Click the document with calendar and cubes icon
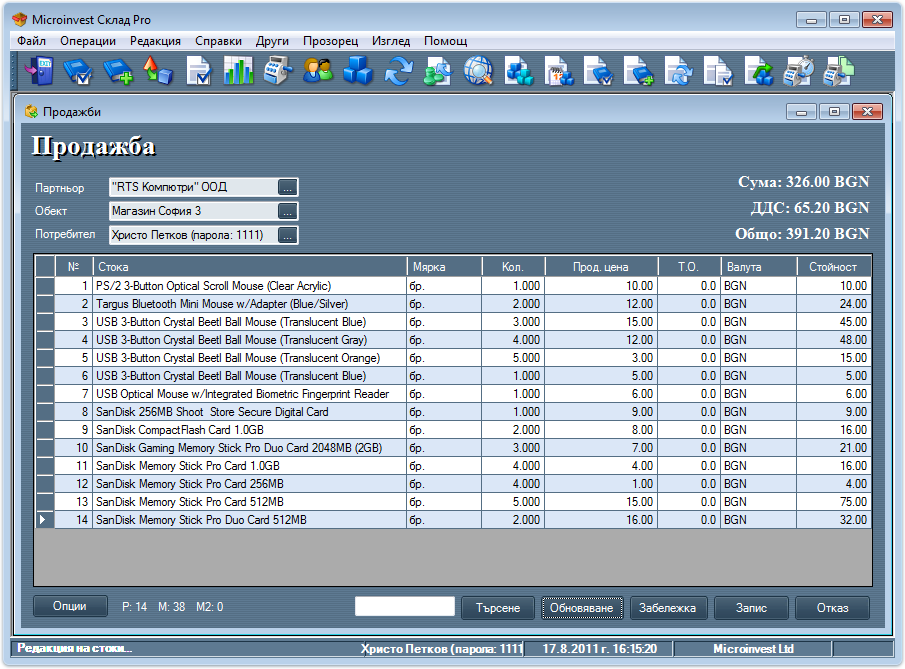905x669 pixels. tap(559, 71)
